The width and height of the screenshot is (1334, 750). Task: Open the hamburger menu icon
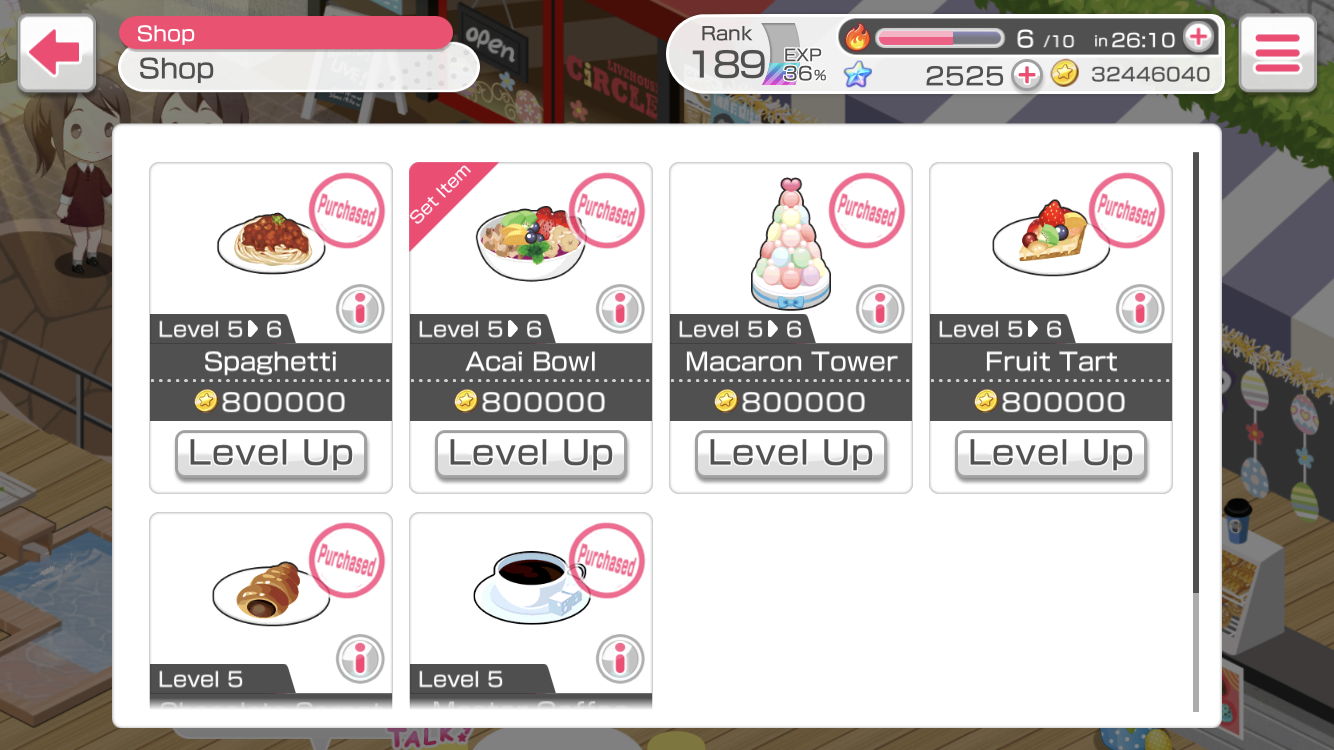point(1277,53)
